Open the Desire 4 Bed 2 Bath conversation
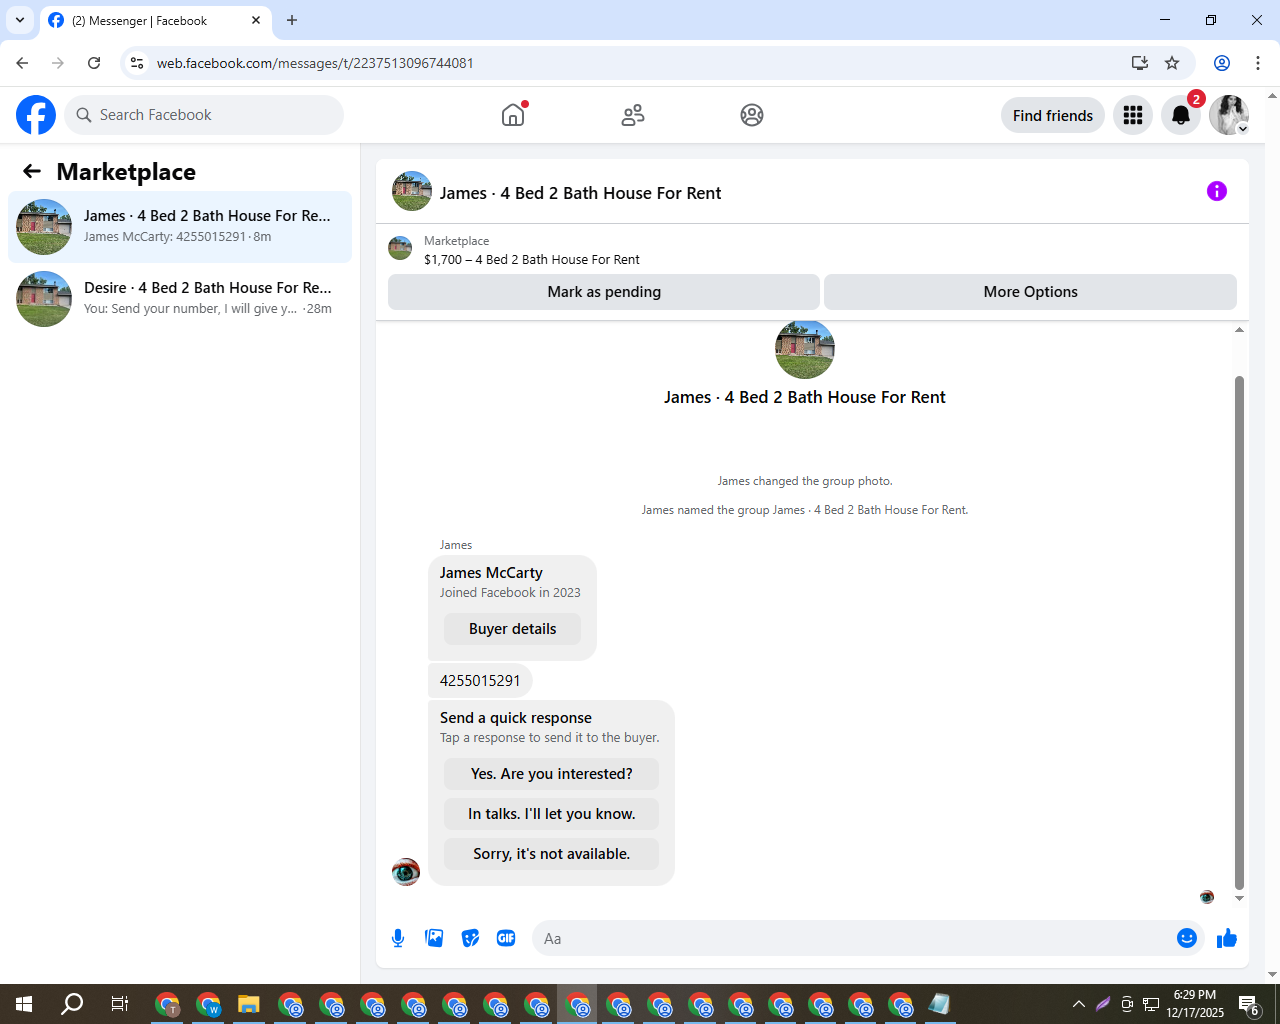Viewport: 1280px width, 1024px height. pos(180,299)
